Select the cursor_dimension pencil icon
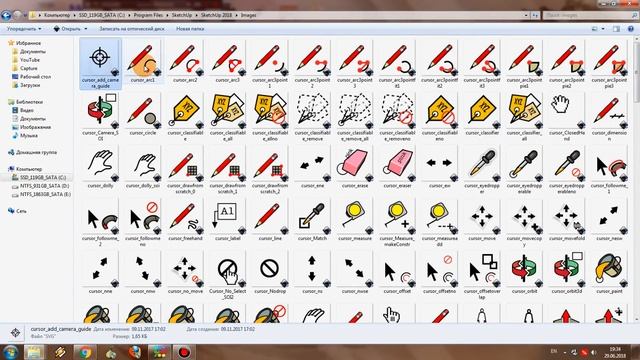640x360 pixels. point(609,111)
